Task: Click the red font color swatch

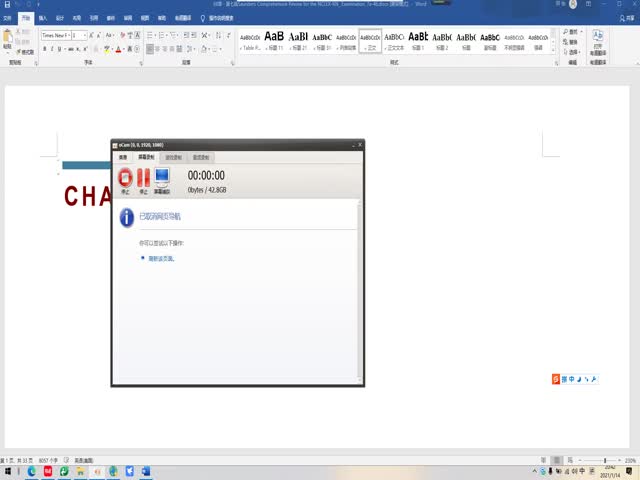Action: (118, 48)
